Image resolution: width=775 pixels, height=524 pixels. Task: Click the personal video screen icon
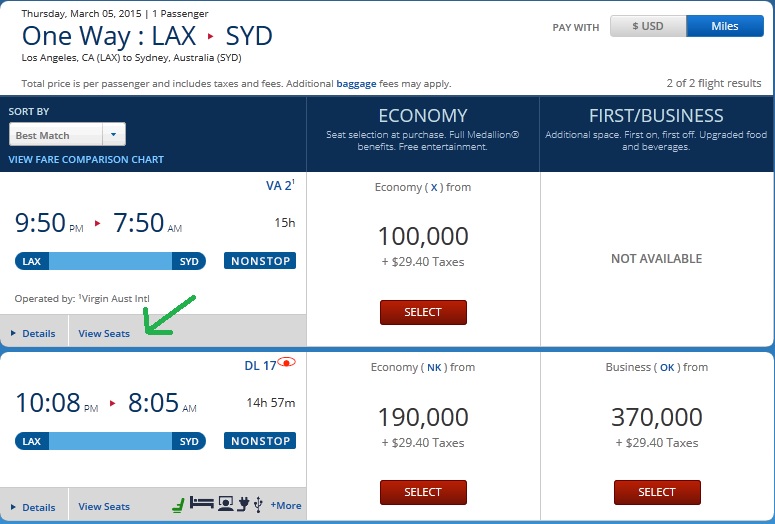[x=225, y=505]
